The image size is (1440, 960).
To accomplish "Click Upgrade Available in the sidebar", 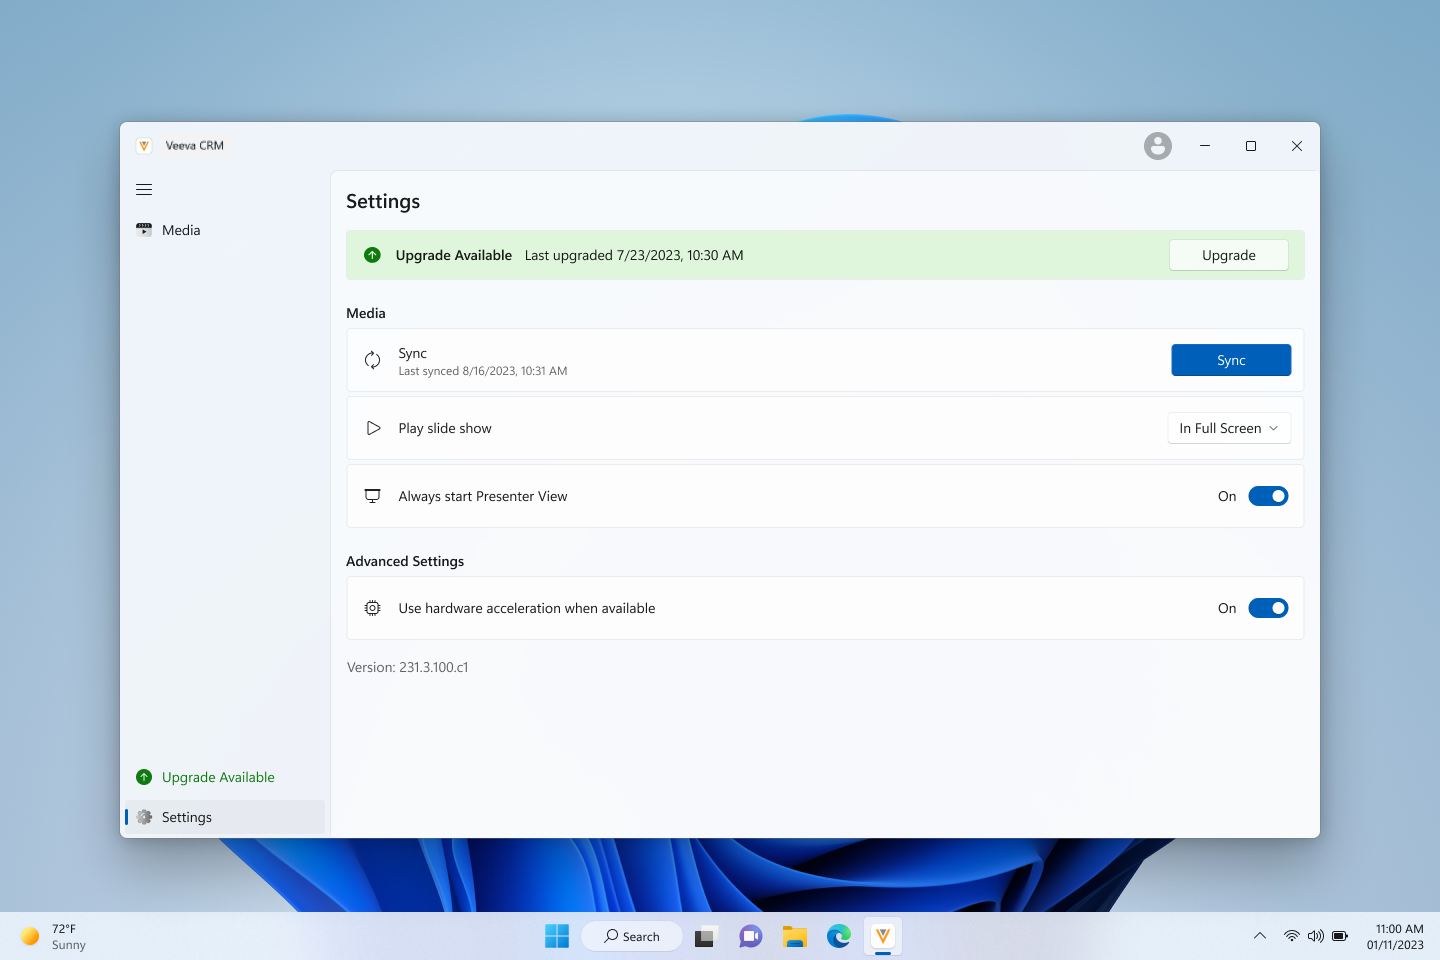I will (218, 777).
